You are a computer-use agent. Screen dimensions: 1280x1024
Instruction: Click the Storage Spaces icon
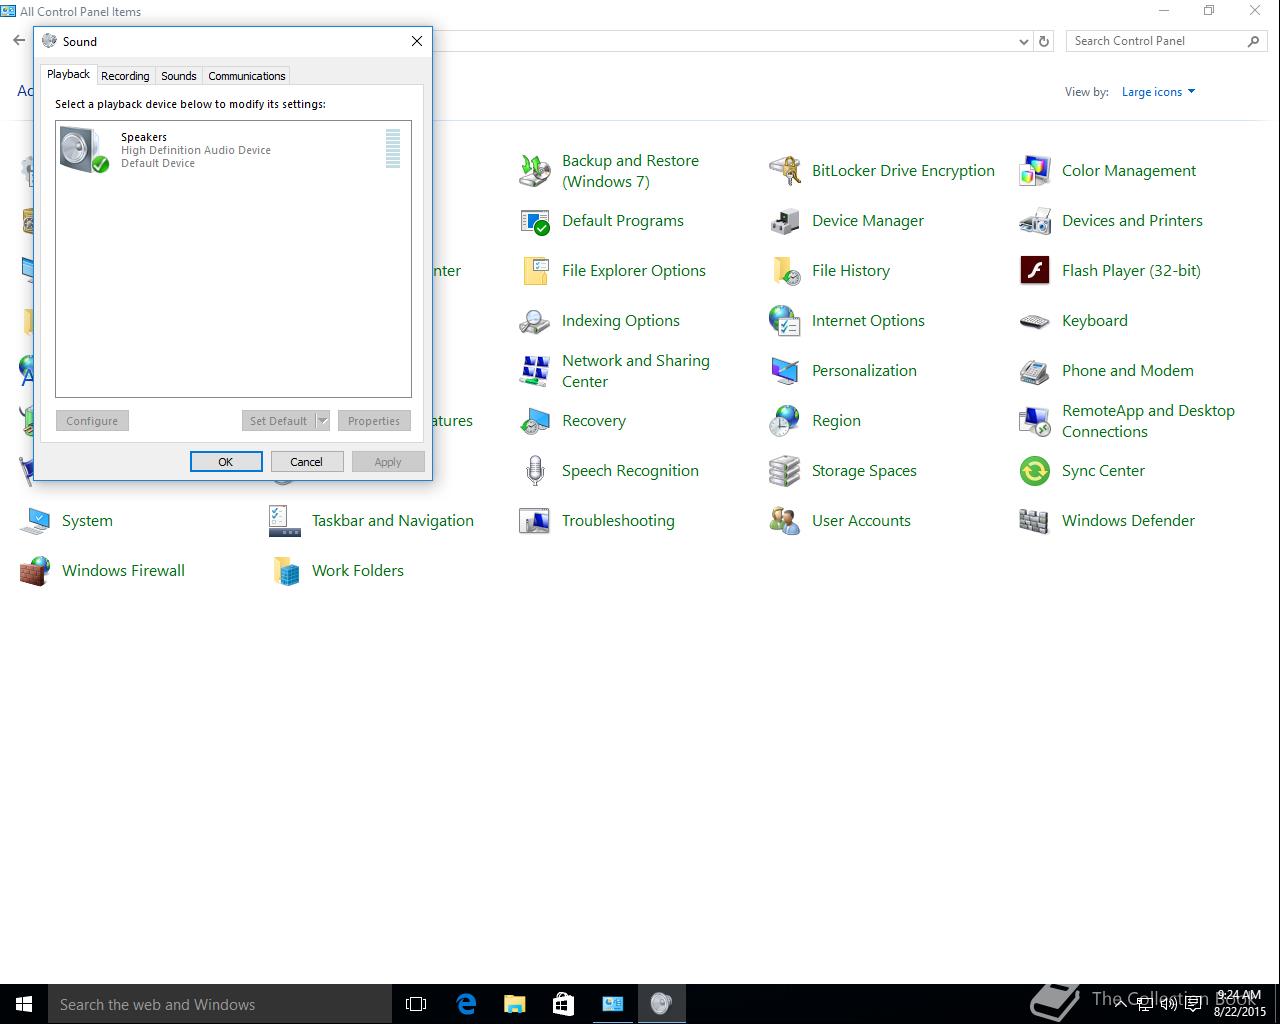(785, 471)
